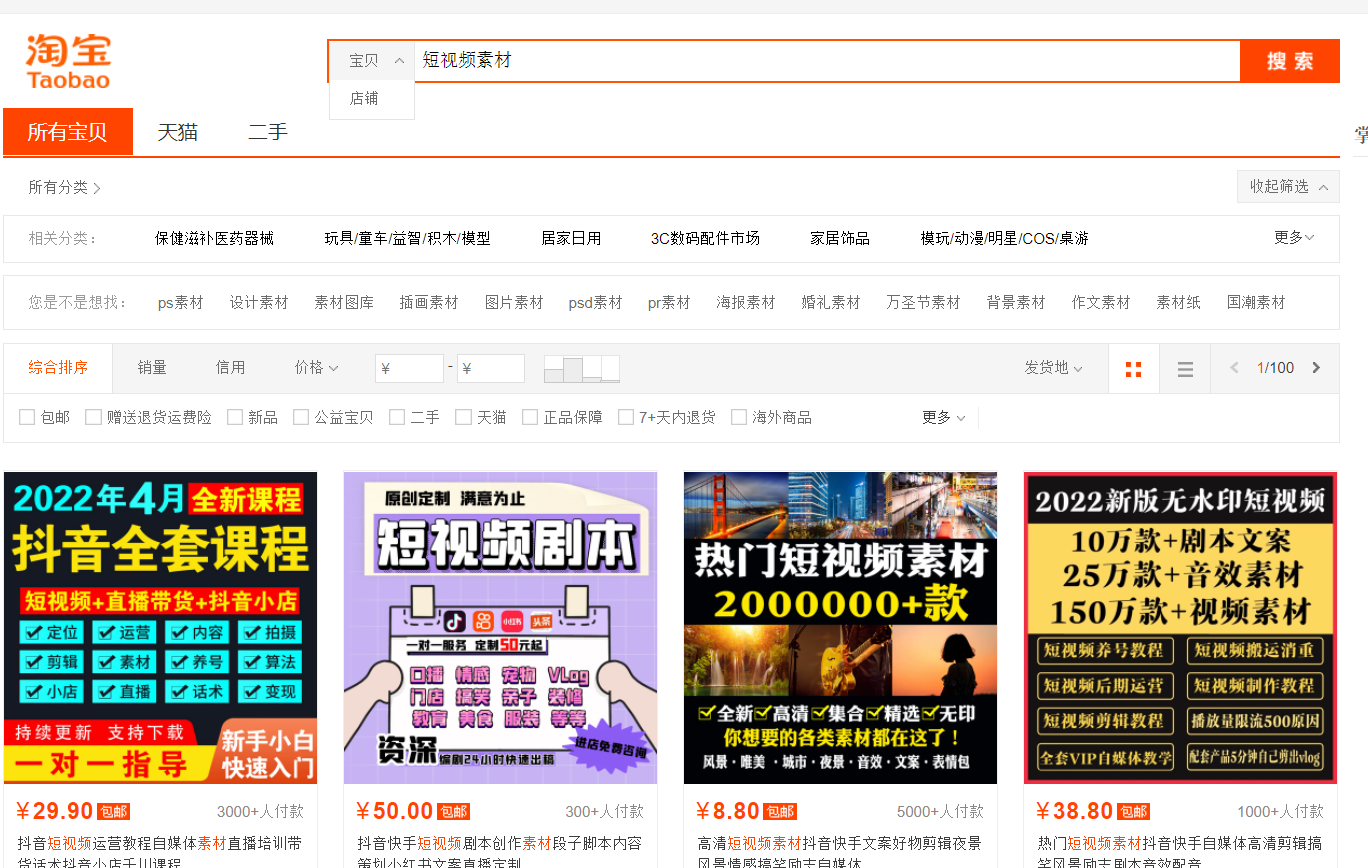Go to next results page arrow
The height and width of the screenshot is (868, 1368).
click(1316, 368)
